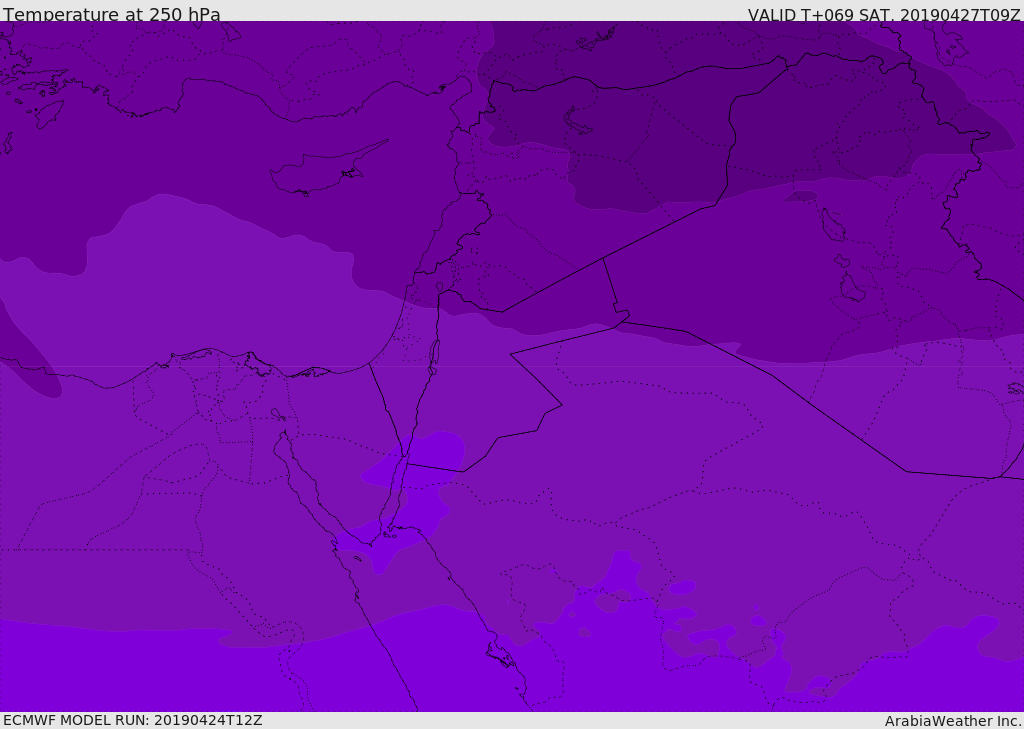The image size is (1024, 729).
Task: Click the 'ECMWF MODEL RUN: 20190424T12Z' text
Action: (133, 720)
